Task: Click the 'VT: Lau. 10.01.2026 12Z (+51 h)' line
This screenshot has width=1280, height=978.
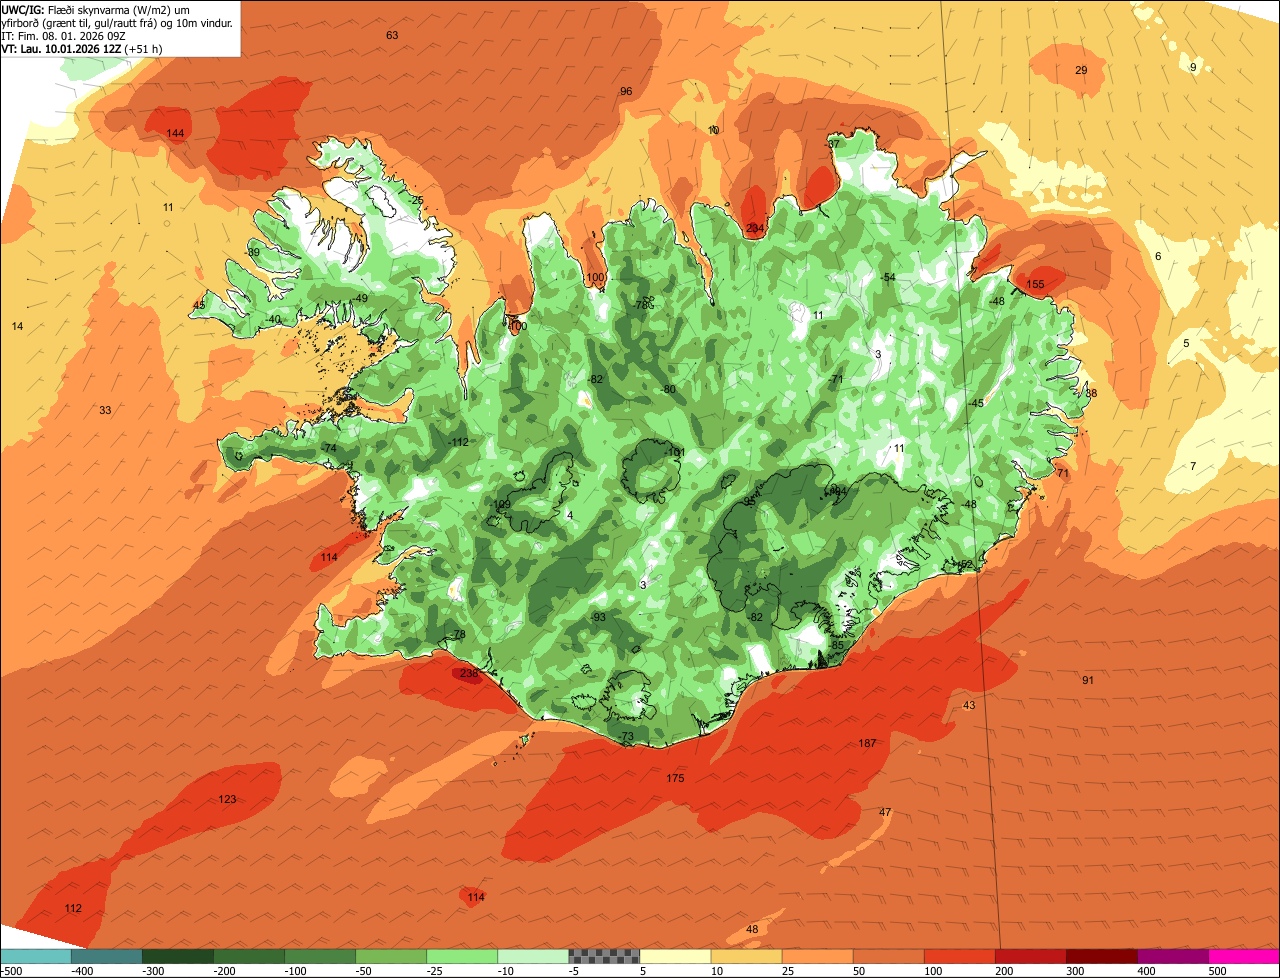Action: pos(82,48)
